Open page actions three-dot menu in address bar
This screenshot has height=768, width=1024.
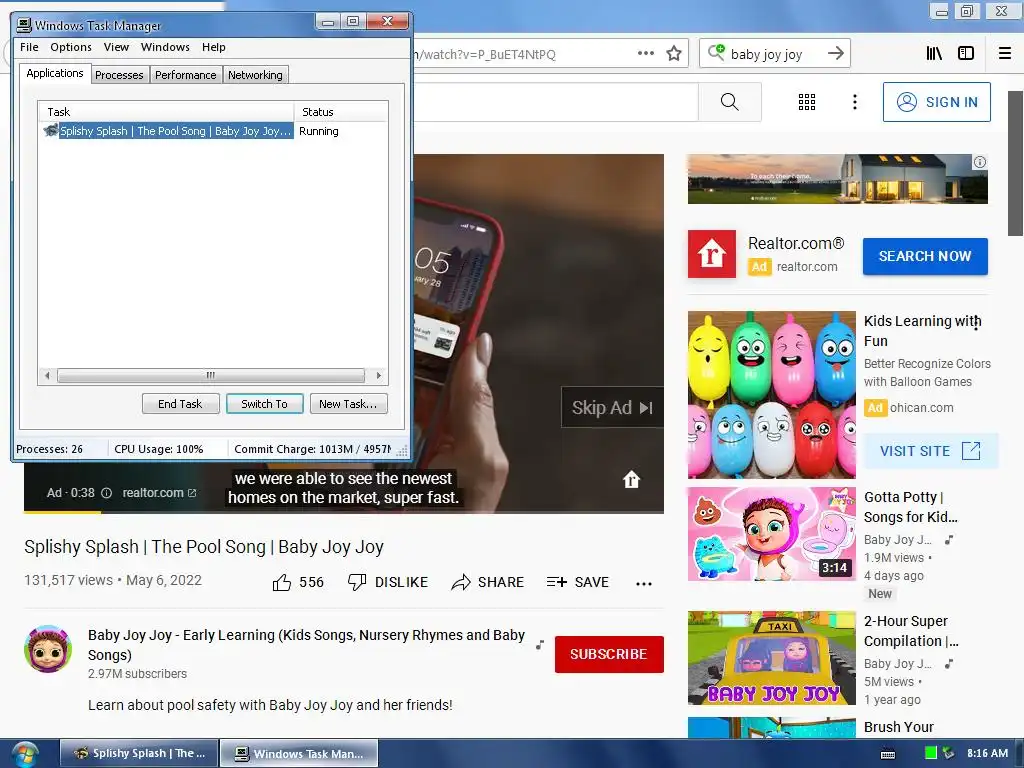point(645,54)
